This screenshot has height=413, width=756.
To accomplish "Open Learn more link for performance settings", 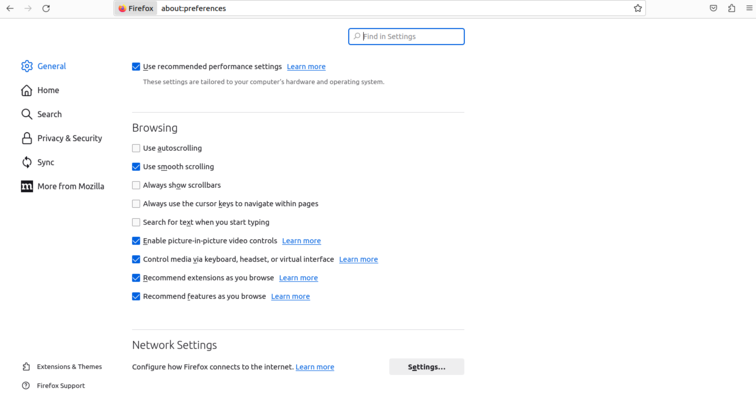I will [306, 67].
